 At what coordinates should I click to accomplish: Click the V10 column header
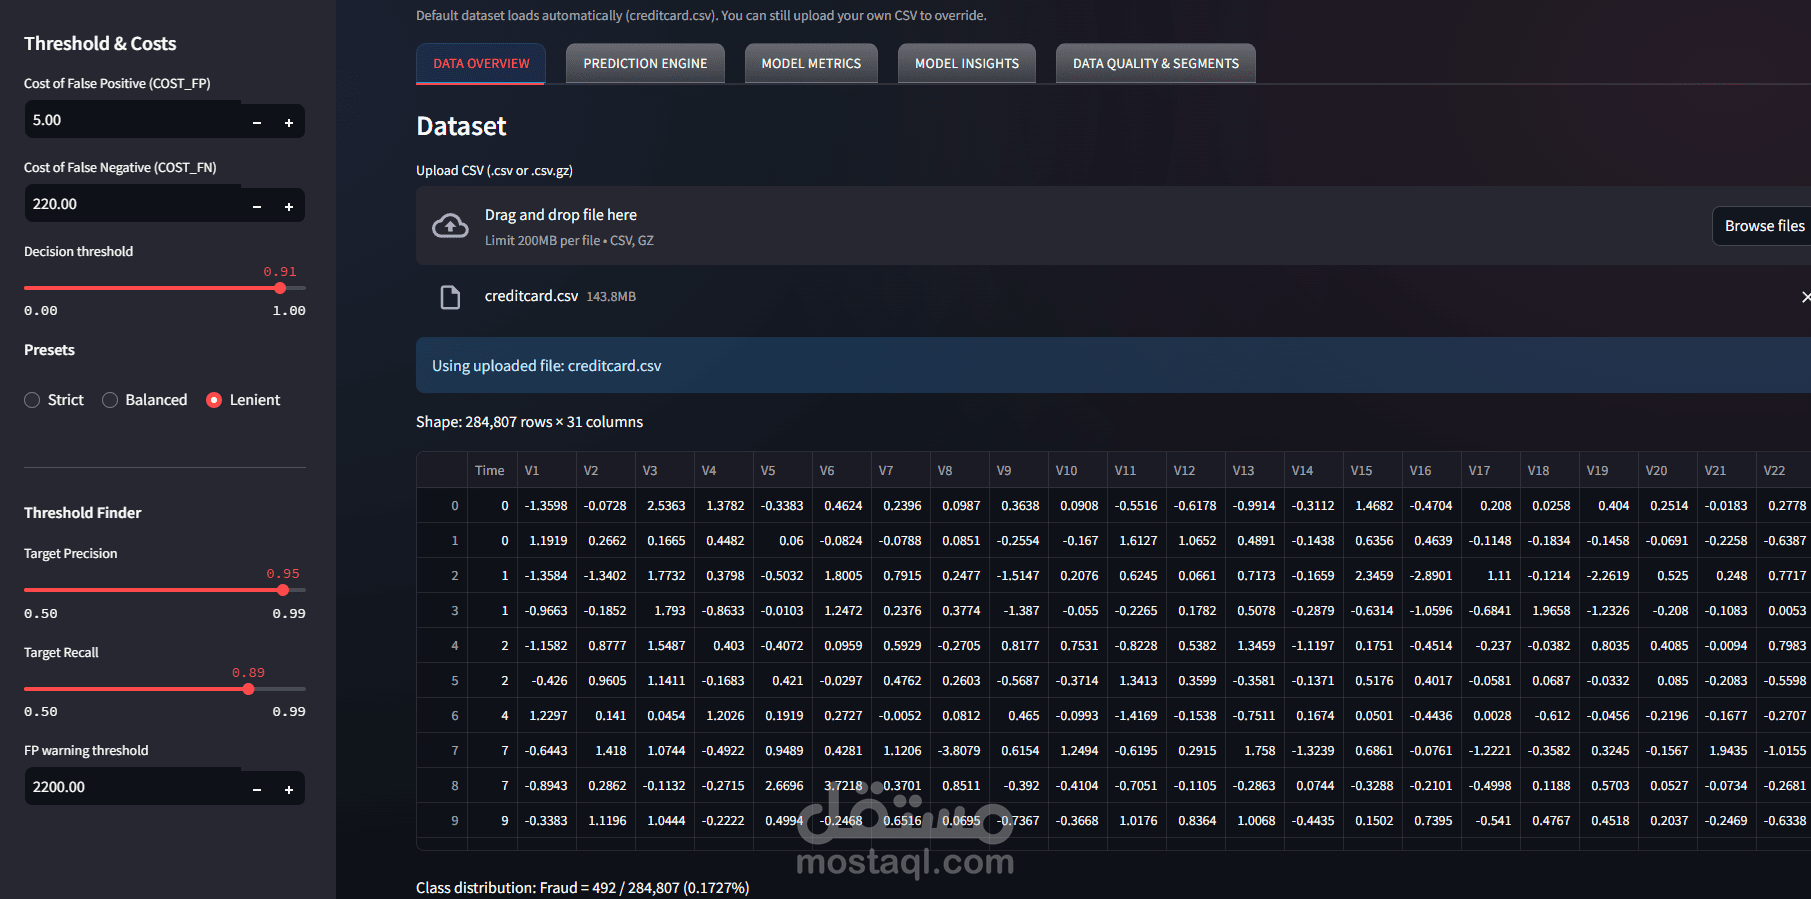1077,470
